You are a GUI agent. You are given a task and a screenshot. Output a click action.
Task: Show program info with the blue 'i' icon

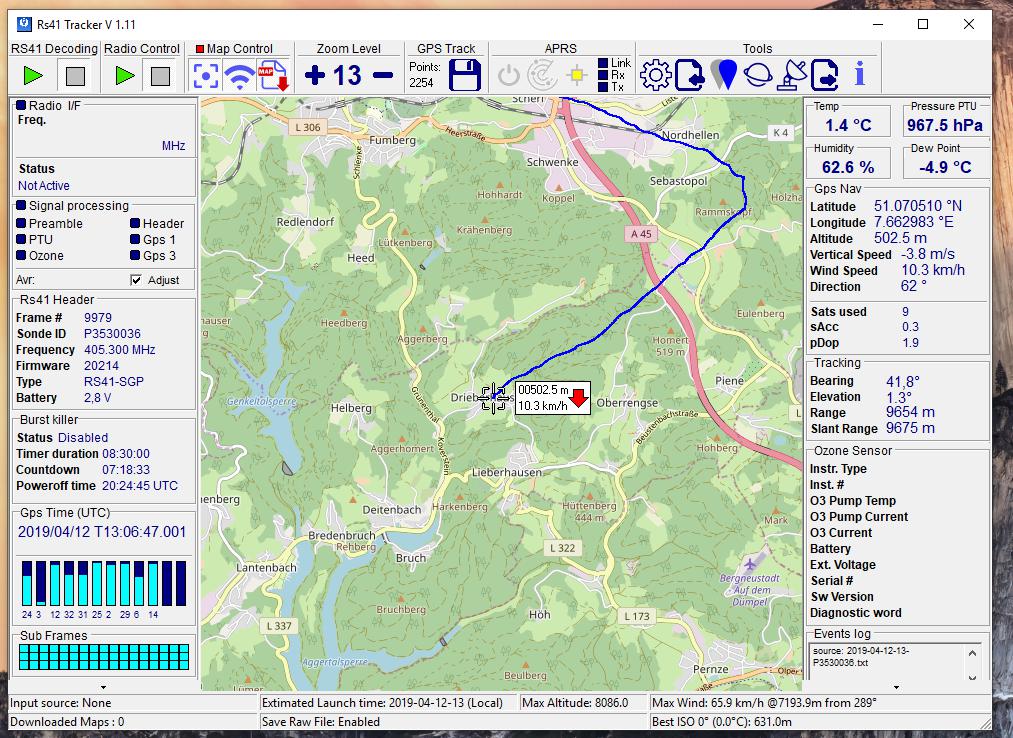click(859, 75)
